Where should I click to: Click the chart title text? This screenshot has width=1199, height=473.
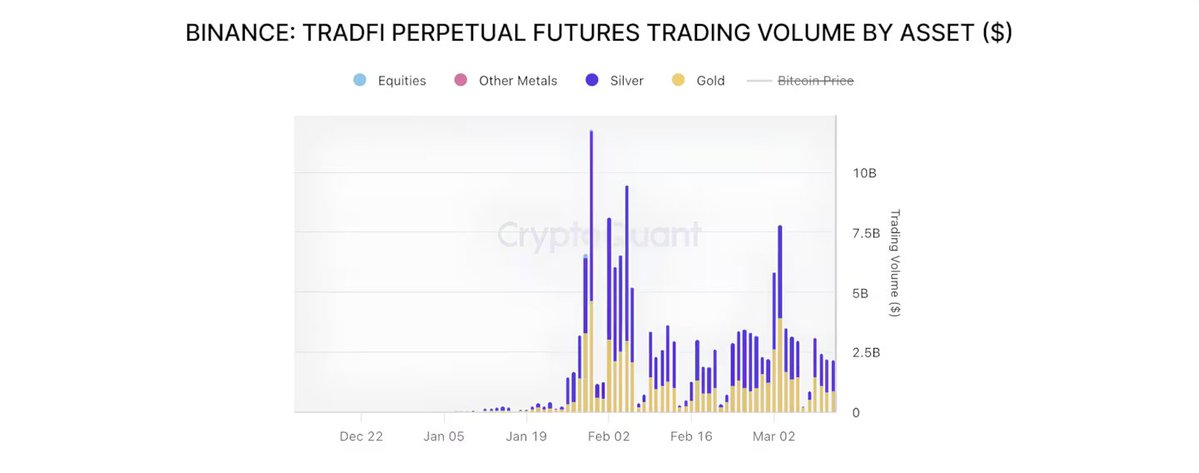599,33
